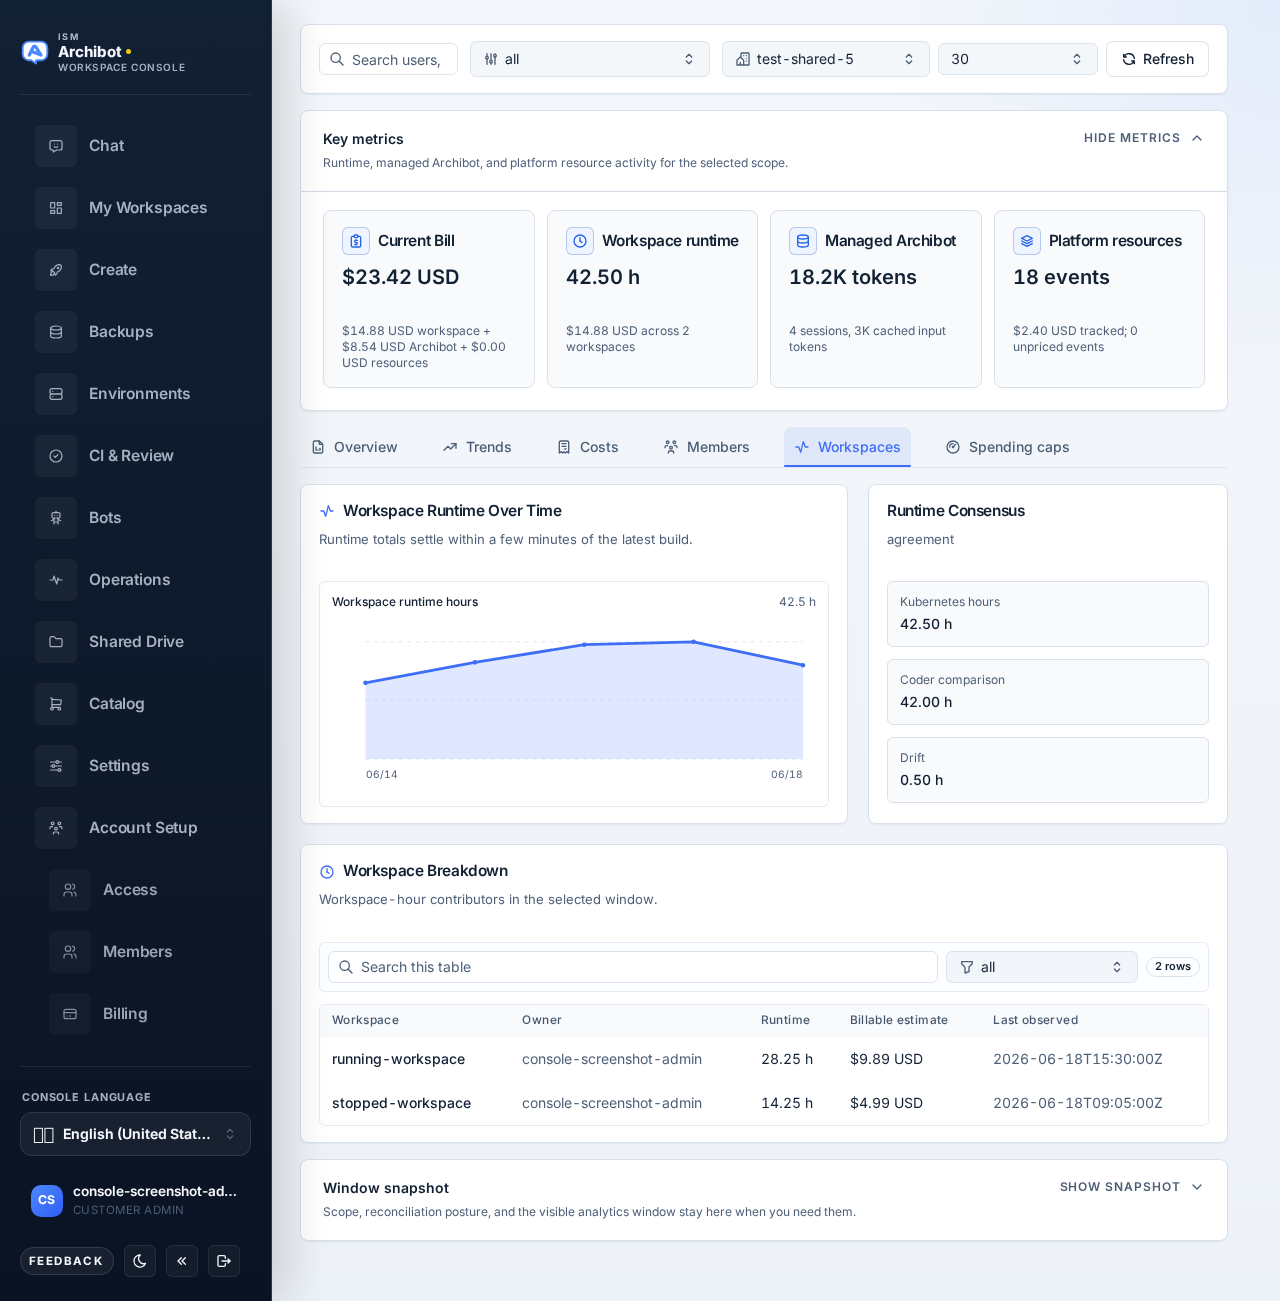Open the Billing card icon
1280x1301 pixels.
click(x=70, y=1014)
